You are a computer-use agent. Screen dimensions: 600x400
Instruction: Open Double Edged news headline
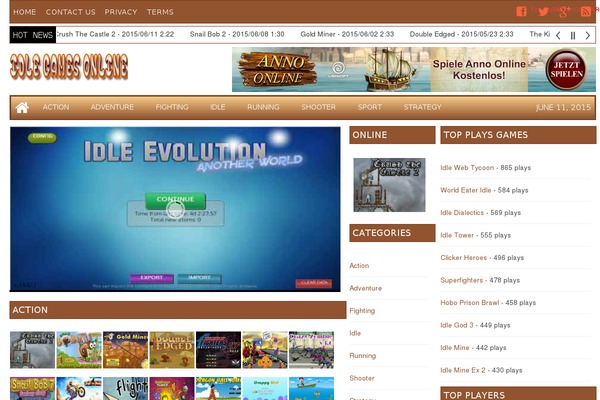[x=461, y=34]
